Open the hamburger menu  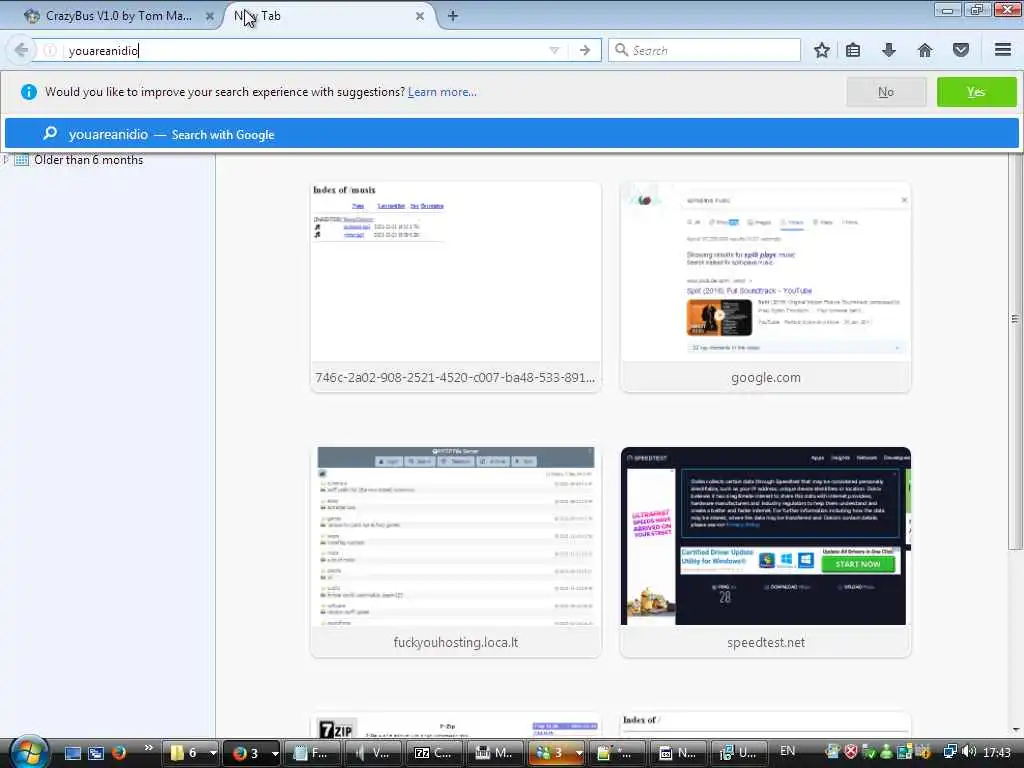pyautogui.click(x=1003, y=50)
